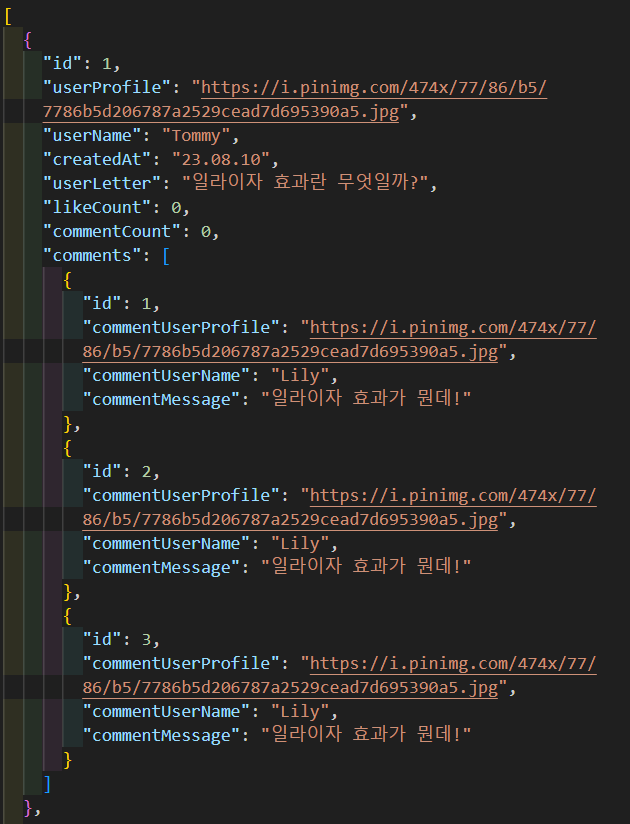Select the "Lily" value in comment id 2
630x824 pixels.
click(x=300, y=544)
